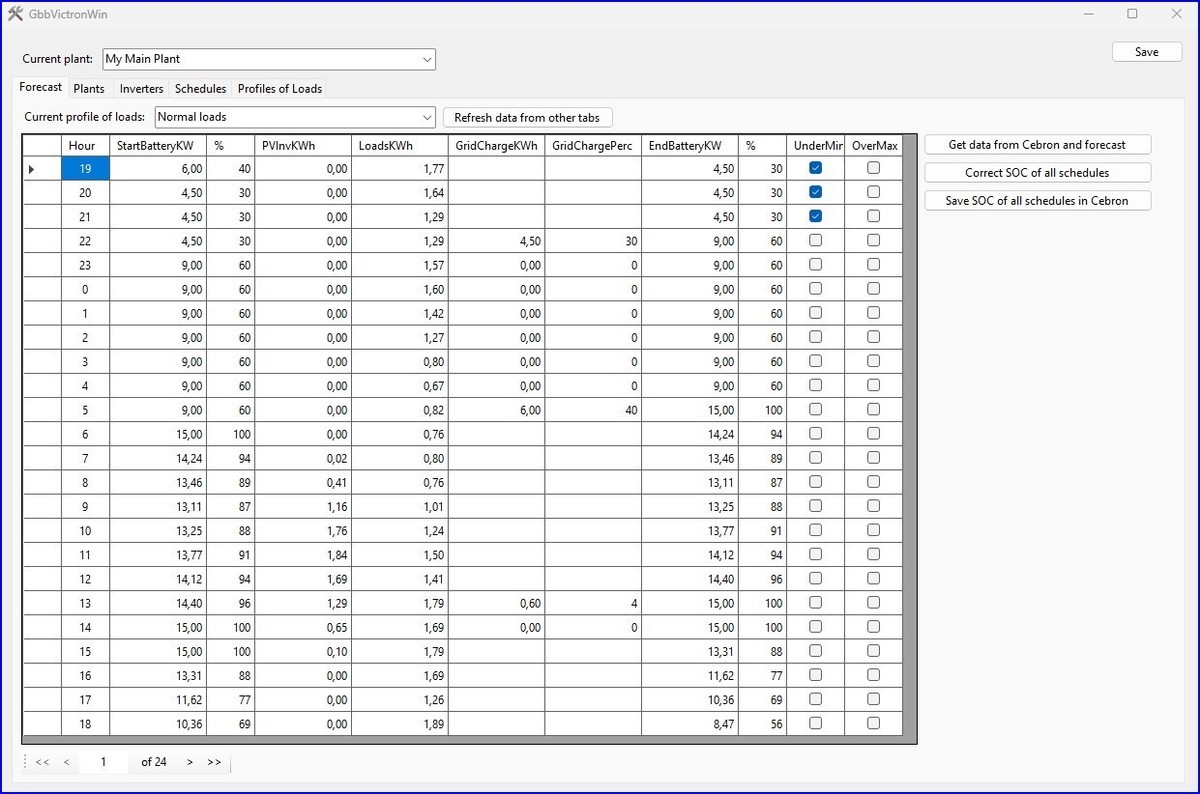Check OverMax for hour 13
The image size is (1200, 794).
tap(873, 603)
